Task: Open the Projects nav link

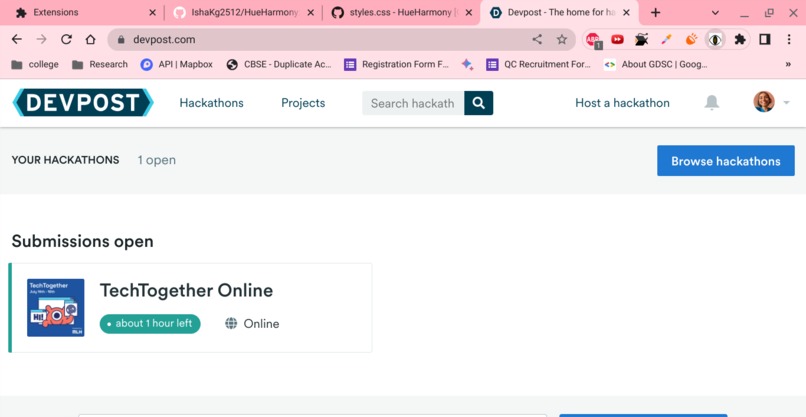Action: coord(303,103)
